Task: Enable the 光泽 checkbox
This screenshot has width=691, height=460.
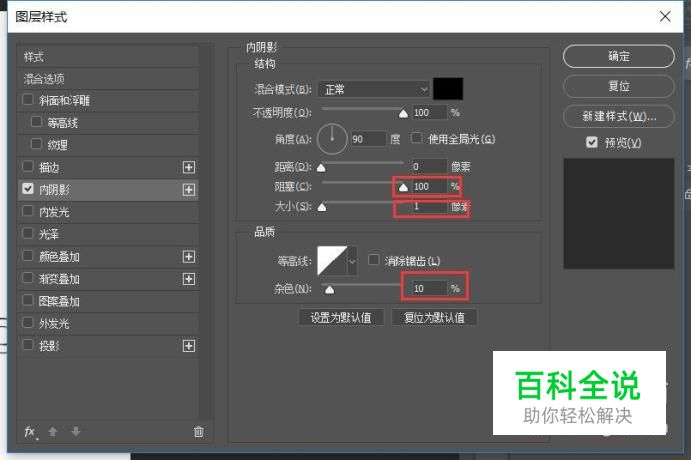Action: [x=28, y=233]
